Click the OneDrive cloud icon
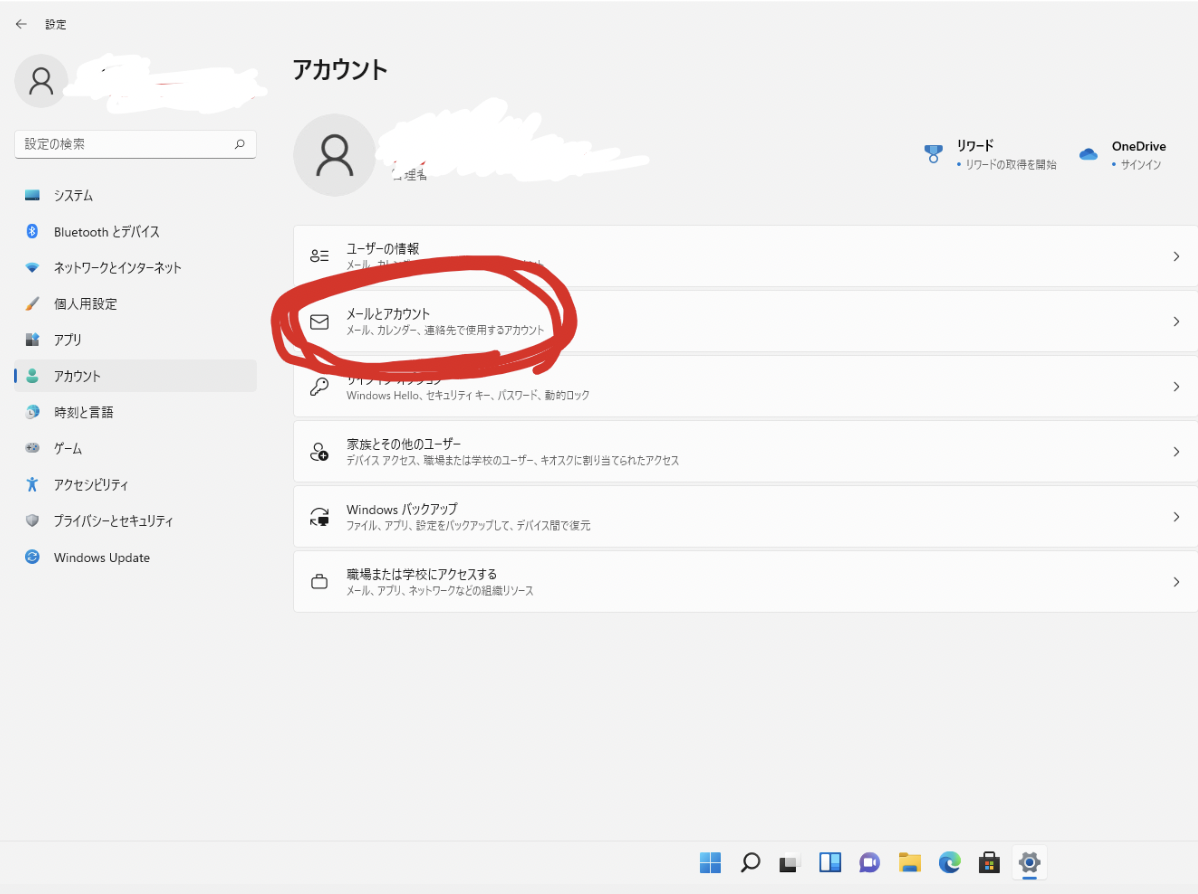Viewport: 1198px width, 894px height. (x=1088, y=154)
